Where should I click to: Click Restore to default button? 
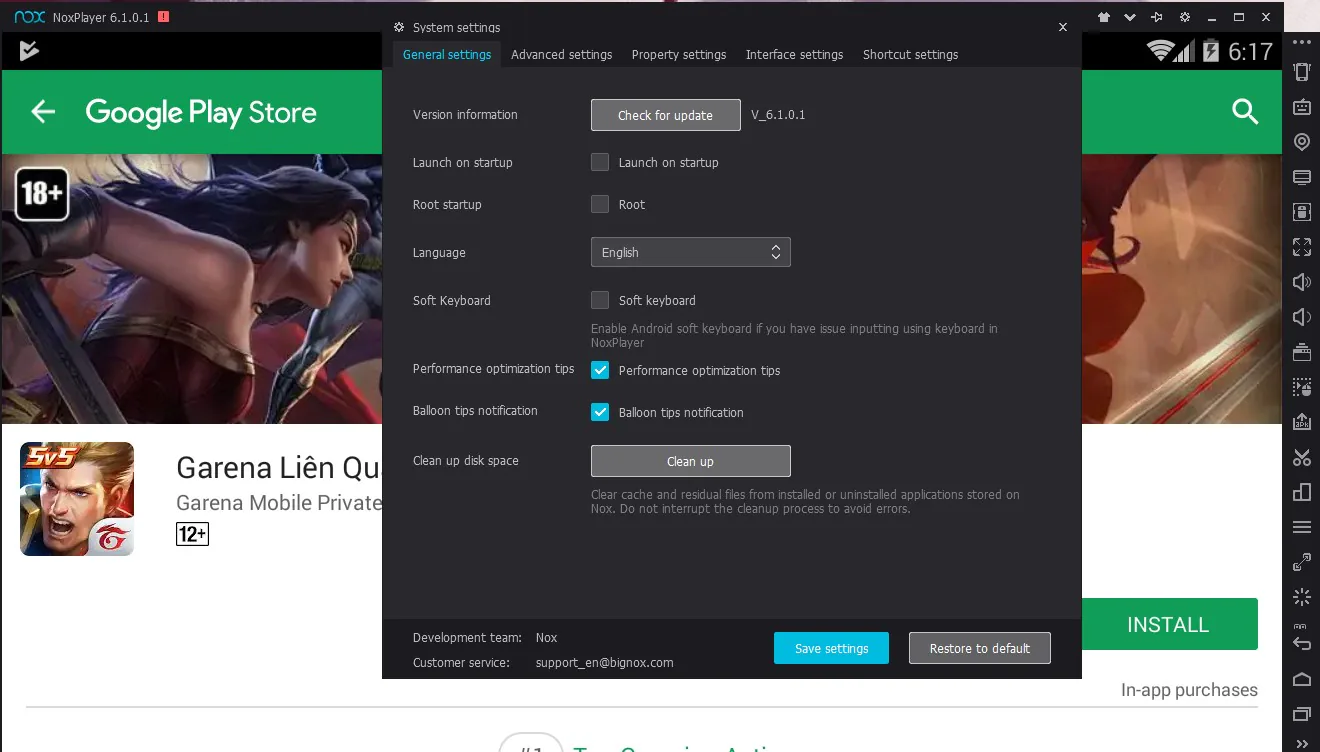(x=980, y=648)
